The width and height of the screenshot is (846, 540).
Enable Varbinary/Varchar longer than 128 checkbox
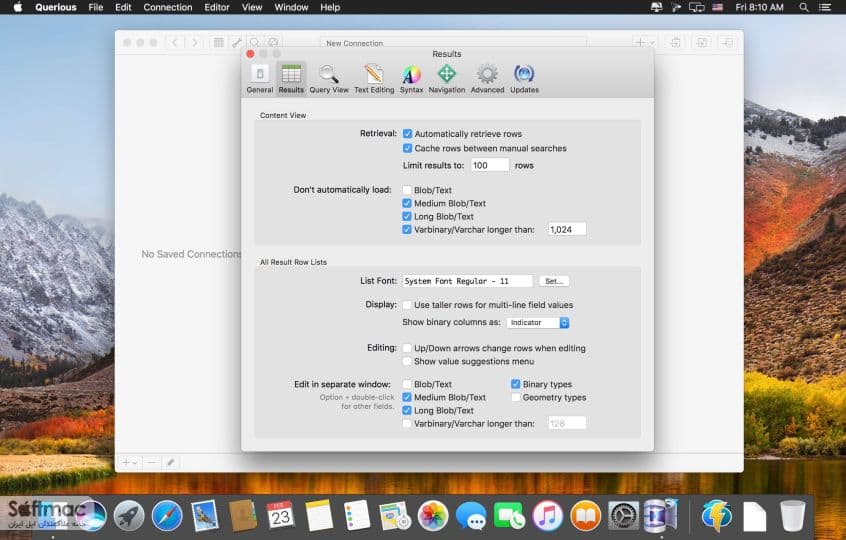pyautogui.click(x=407, y=423)
